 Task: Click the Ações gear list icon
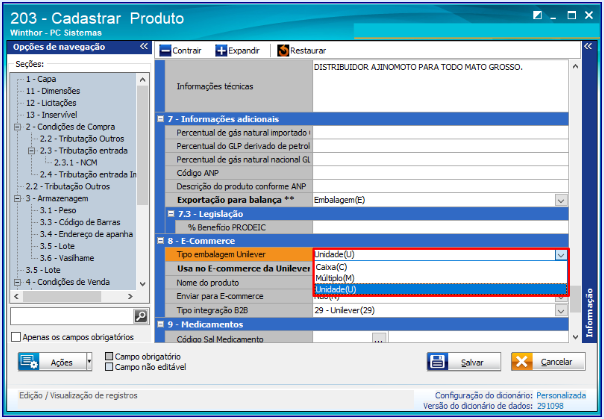click(29, 362)
